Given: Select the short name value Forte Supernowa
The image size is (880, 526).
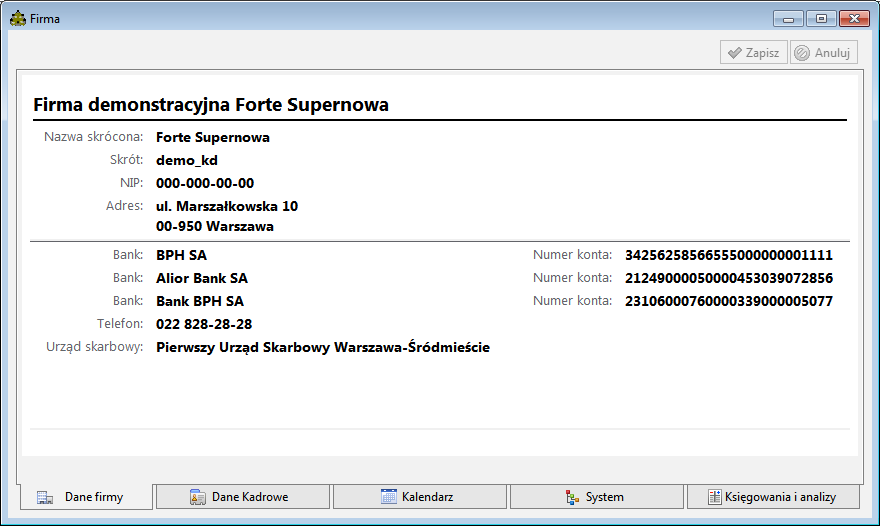Looking at the screenshot, I should (213, 138).
